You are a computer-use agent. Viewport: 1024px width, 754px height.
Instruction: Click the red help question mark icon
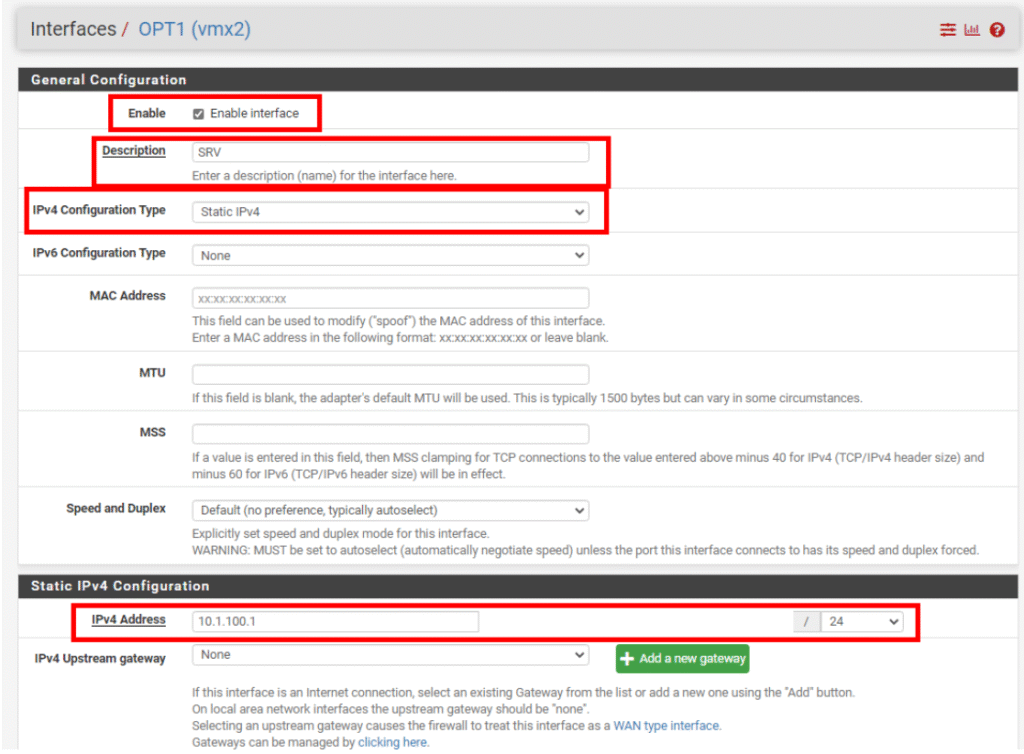coord(997,30)
